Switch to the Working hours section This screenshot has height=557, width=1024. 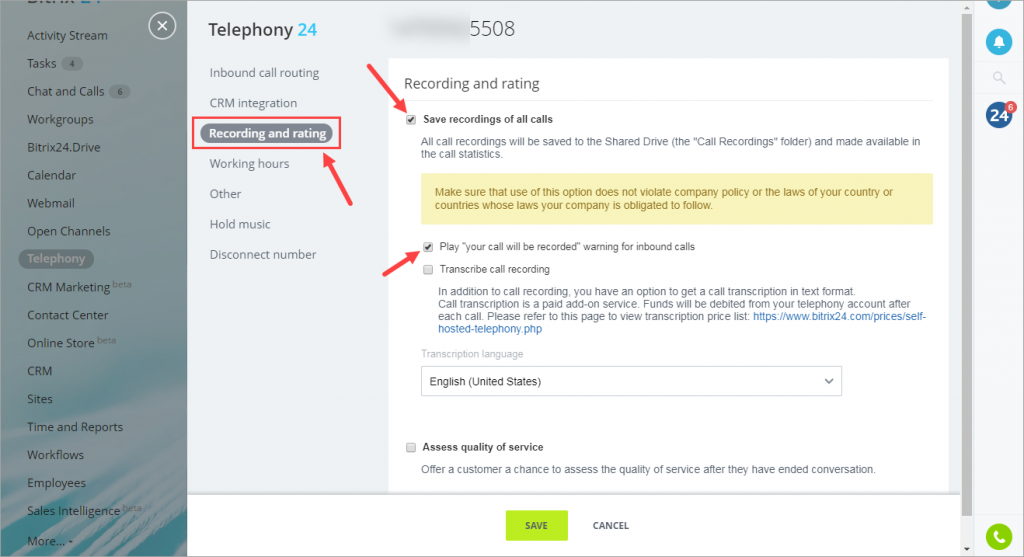(x=249, y=163)
